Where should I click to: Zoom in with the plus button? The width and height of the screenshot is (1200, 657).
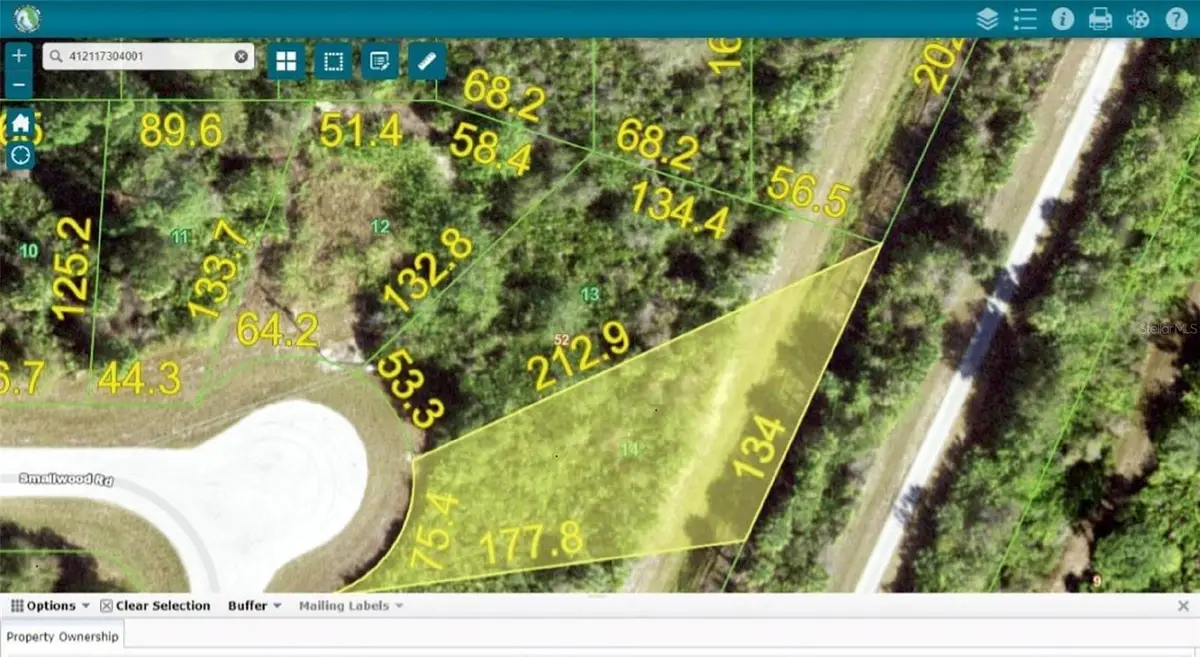pos(21,56)
